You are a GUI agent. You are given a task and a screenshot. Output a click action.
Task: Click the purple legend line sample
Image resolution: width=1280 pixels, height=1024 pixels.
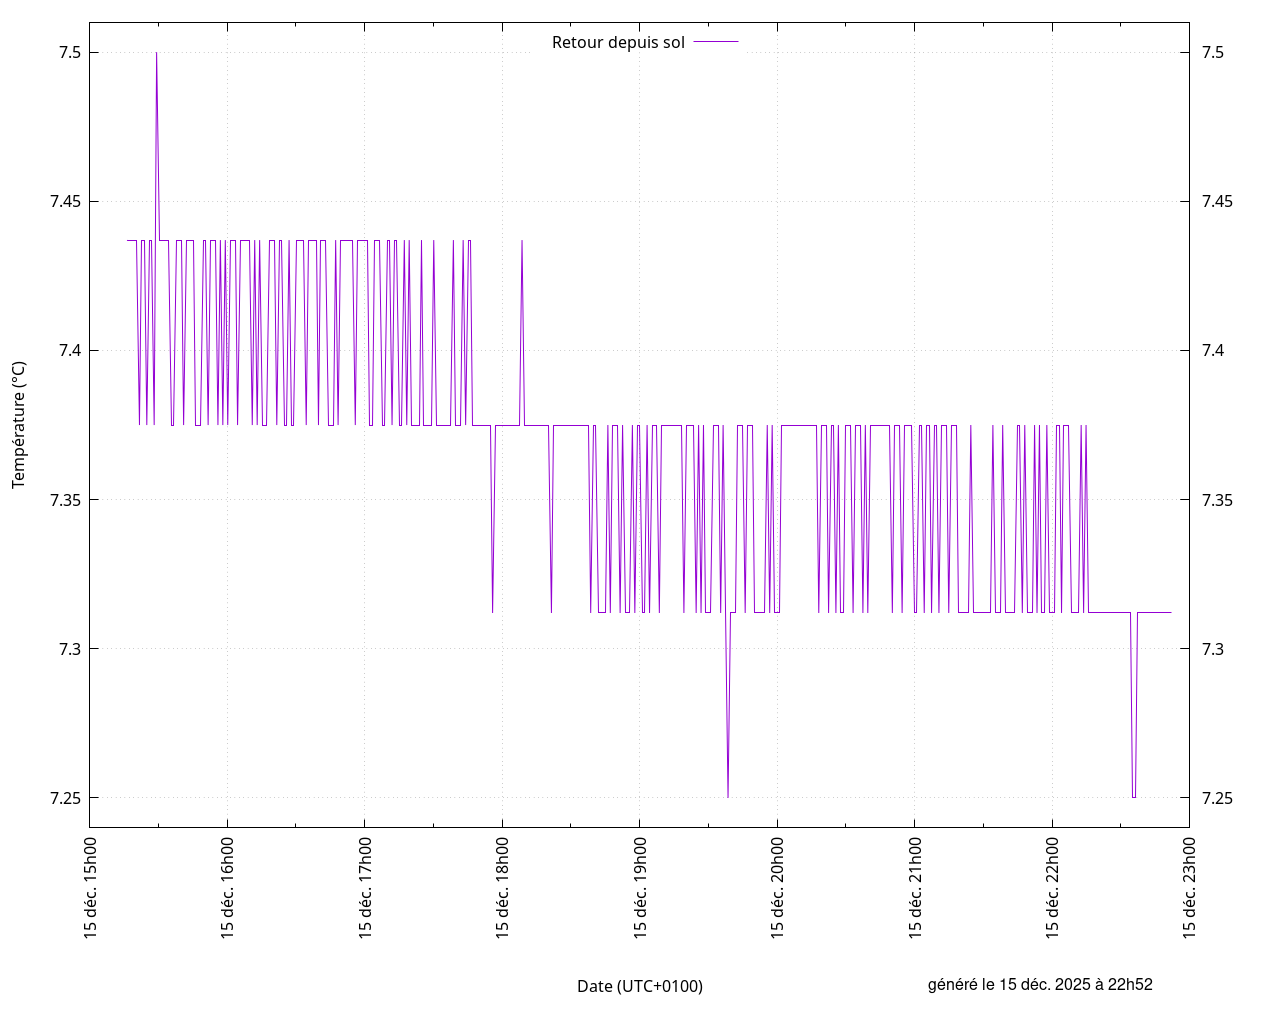716,42
